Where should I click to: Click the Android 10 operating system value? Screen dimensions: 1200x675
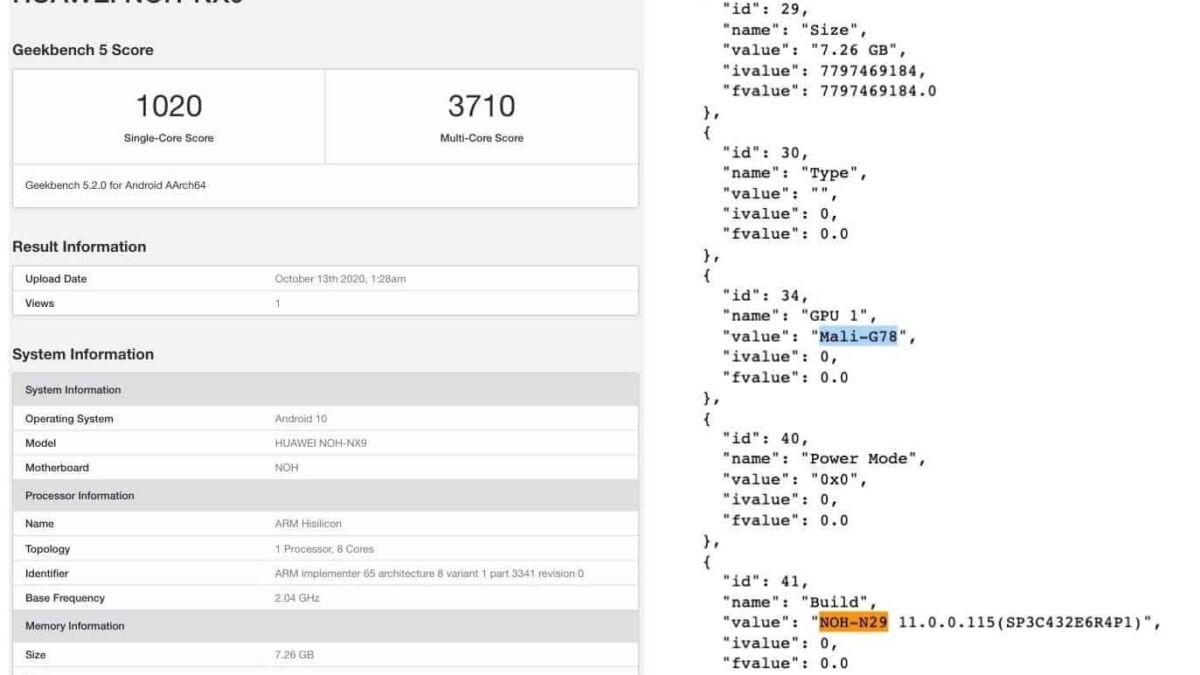point(300,419)
